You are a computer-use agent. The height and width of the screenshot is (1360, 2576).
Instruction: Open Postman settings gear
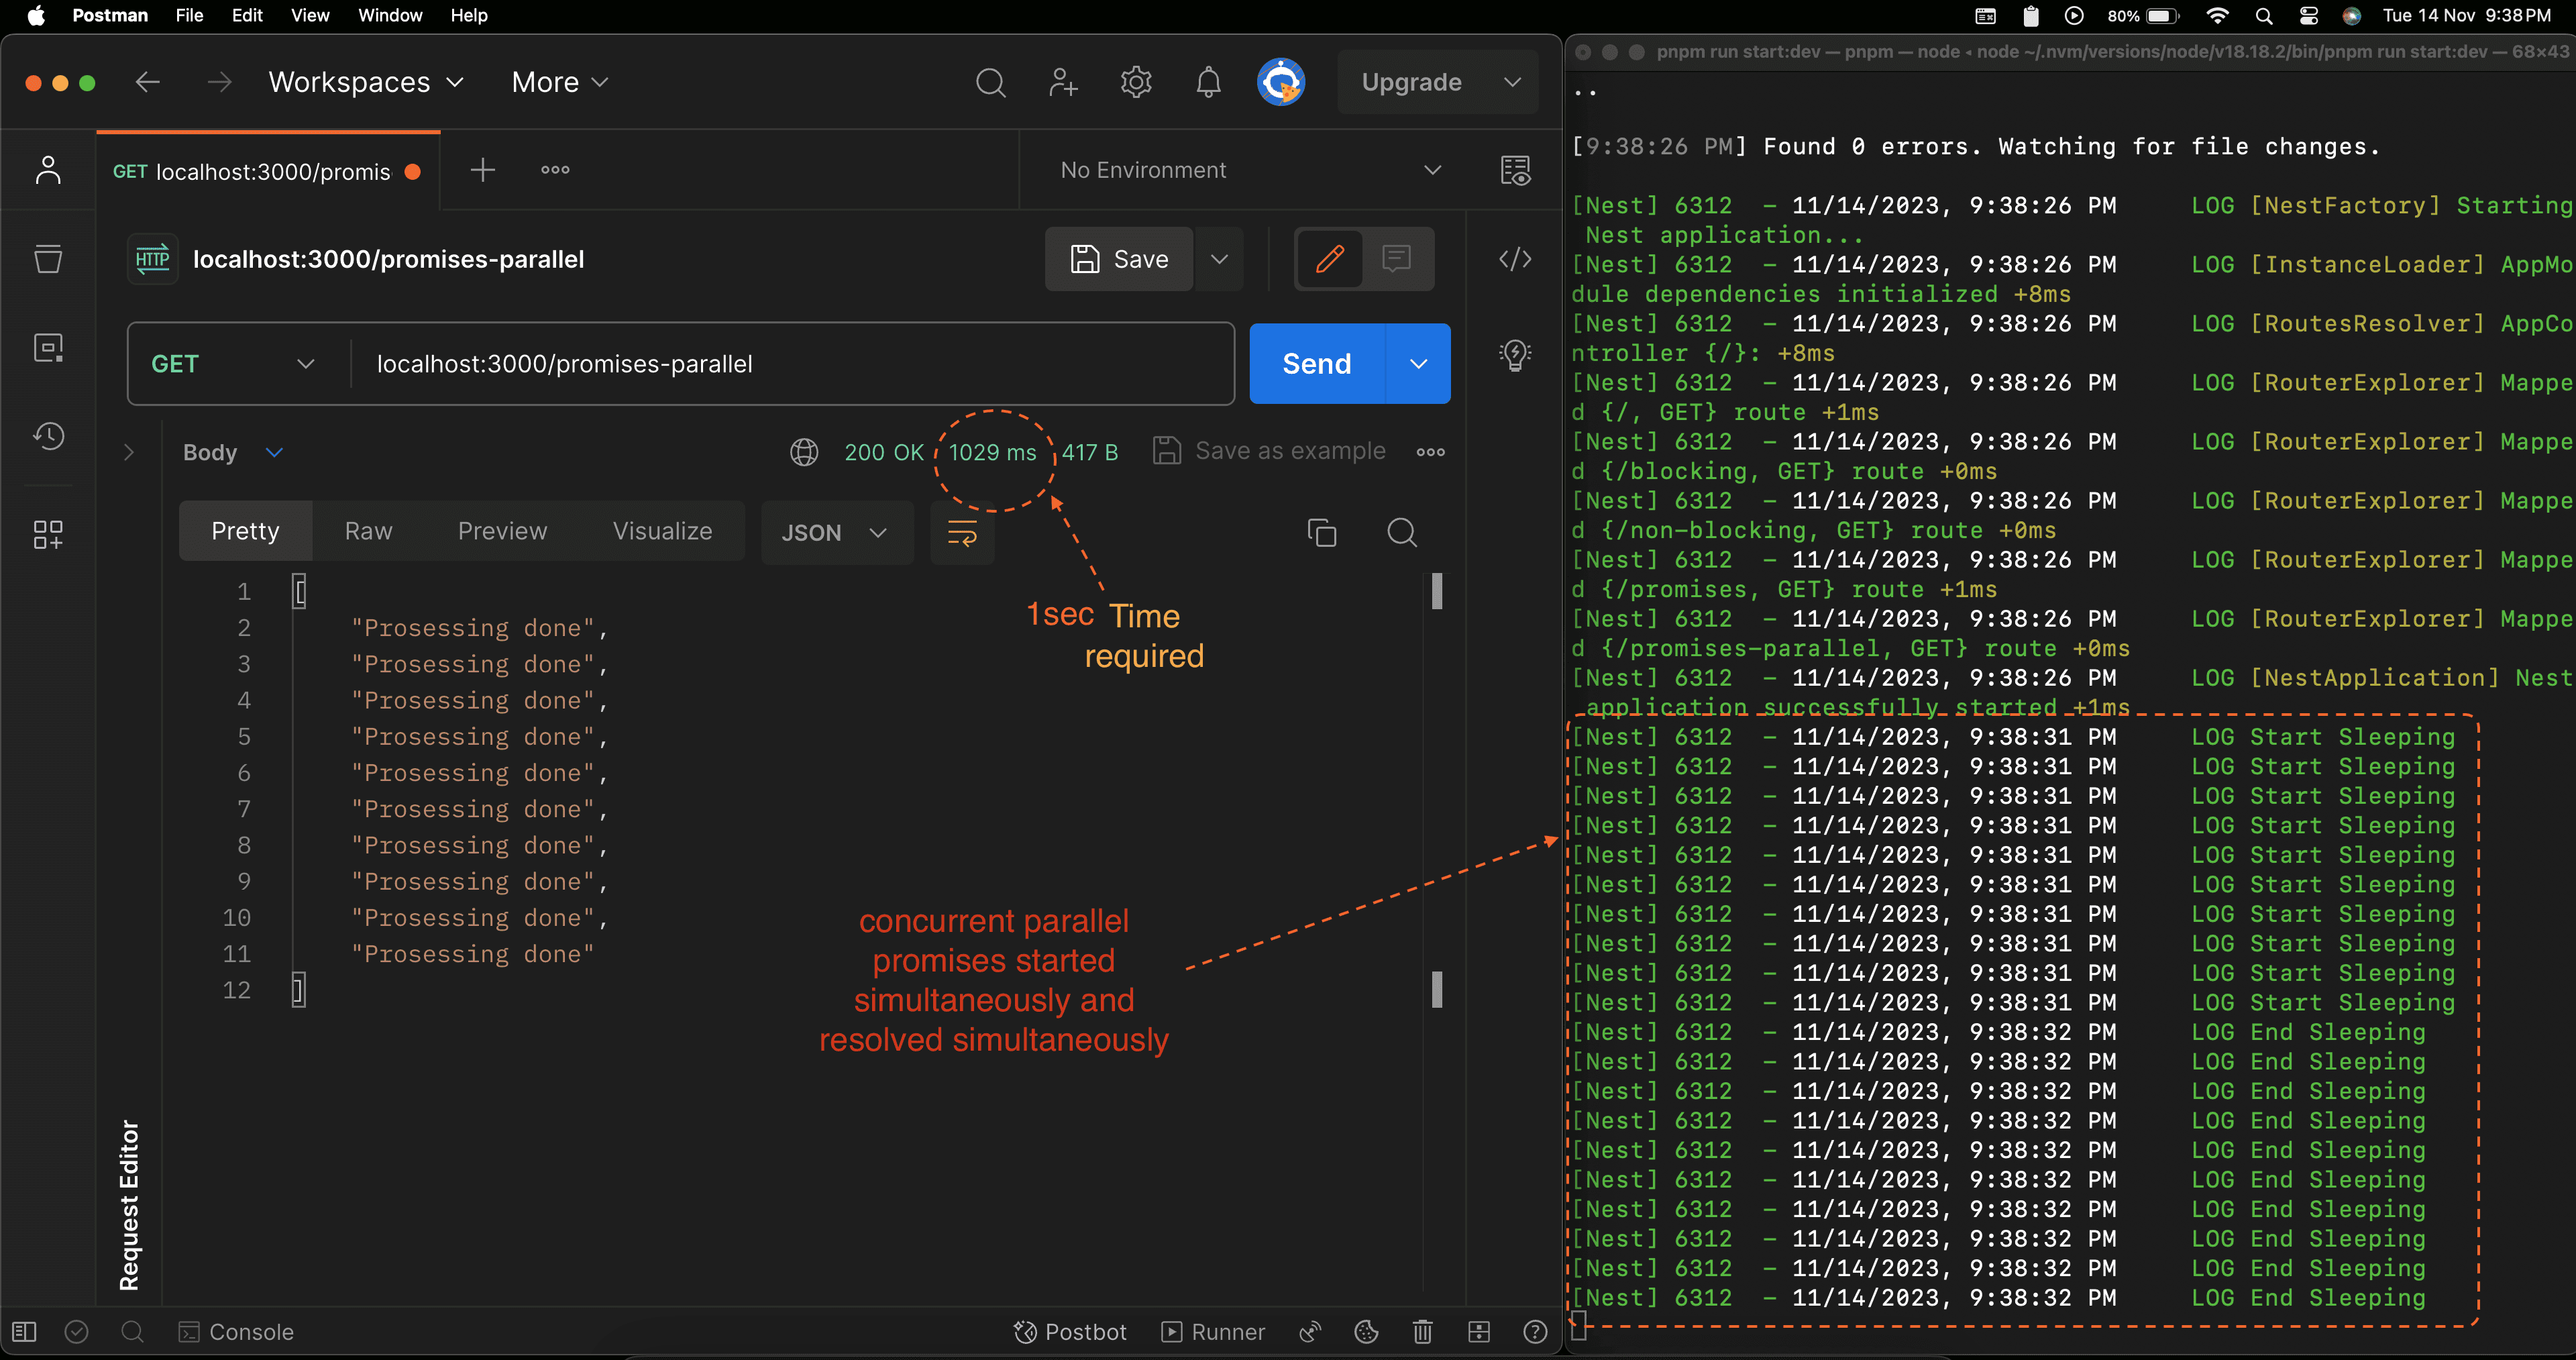(x=1136, y=82)
